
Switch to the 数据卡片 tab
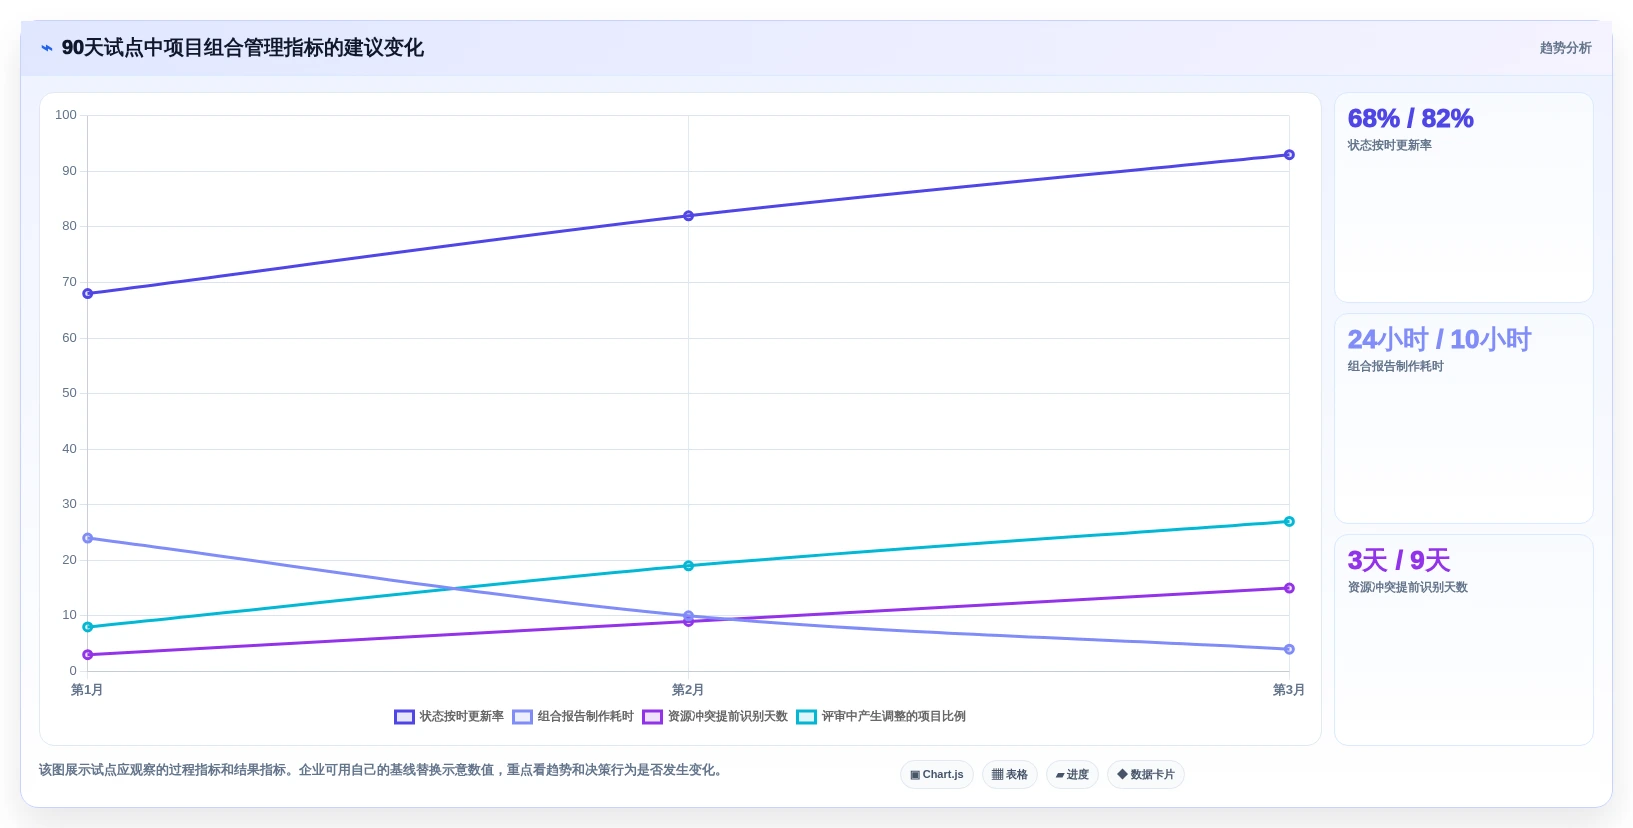1146,775
